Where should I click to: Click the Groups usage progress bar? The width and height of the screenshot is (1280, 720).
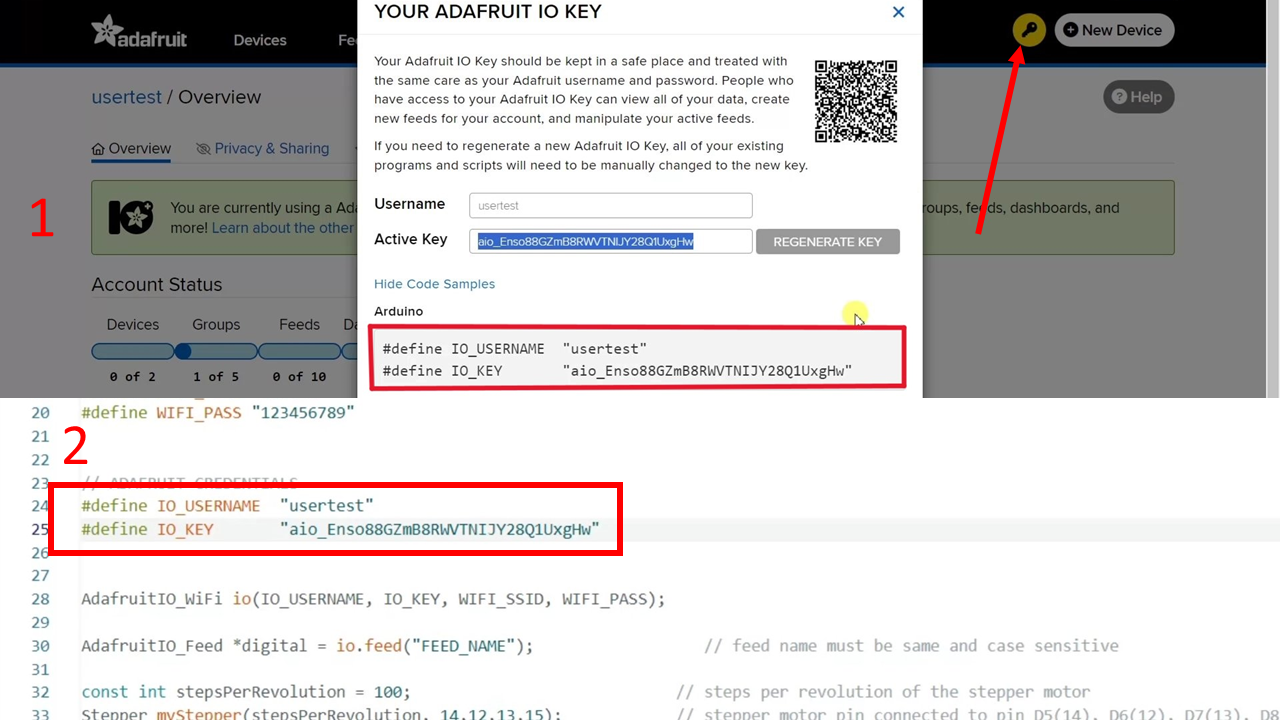216,351
